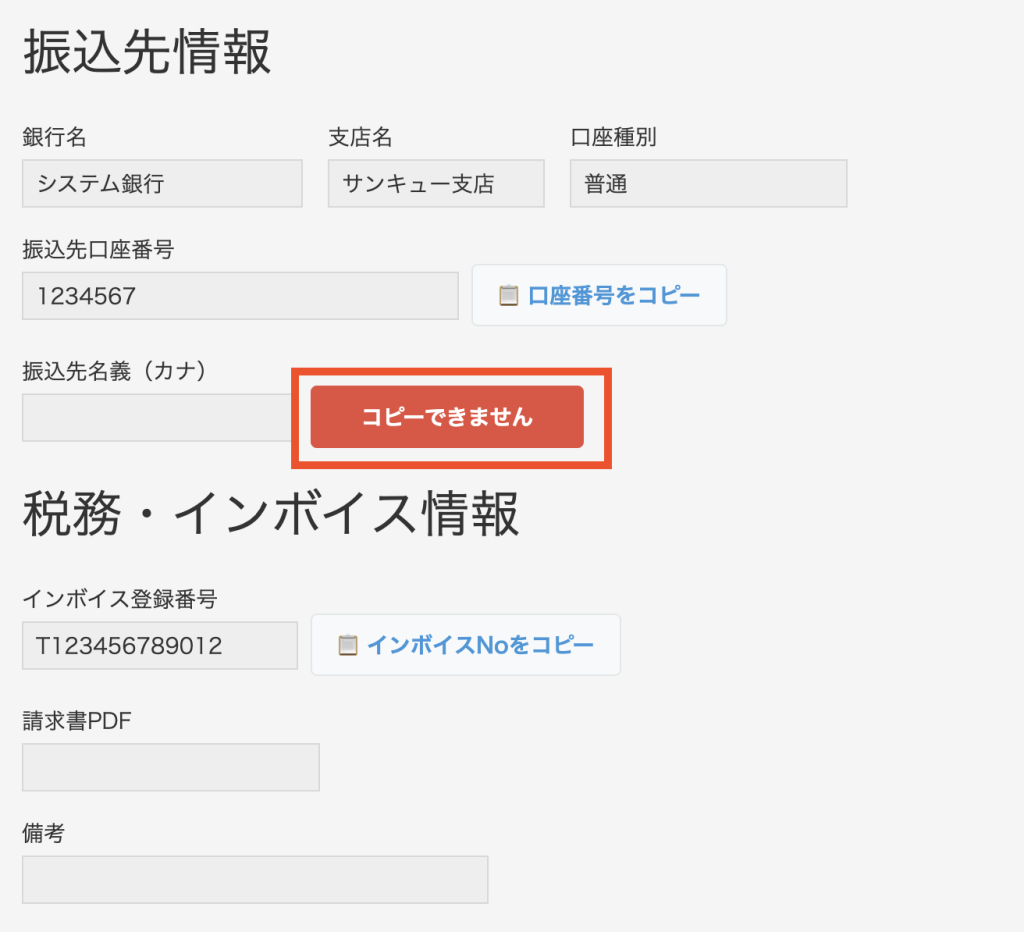
Task: Select the インボイス登録番号 field showing T123456789012
Action: (x=159, y=645)
